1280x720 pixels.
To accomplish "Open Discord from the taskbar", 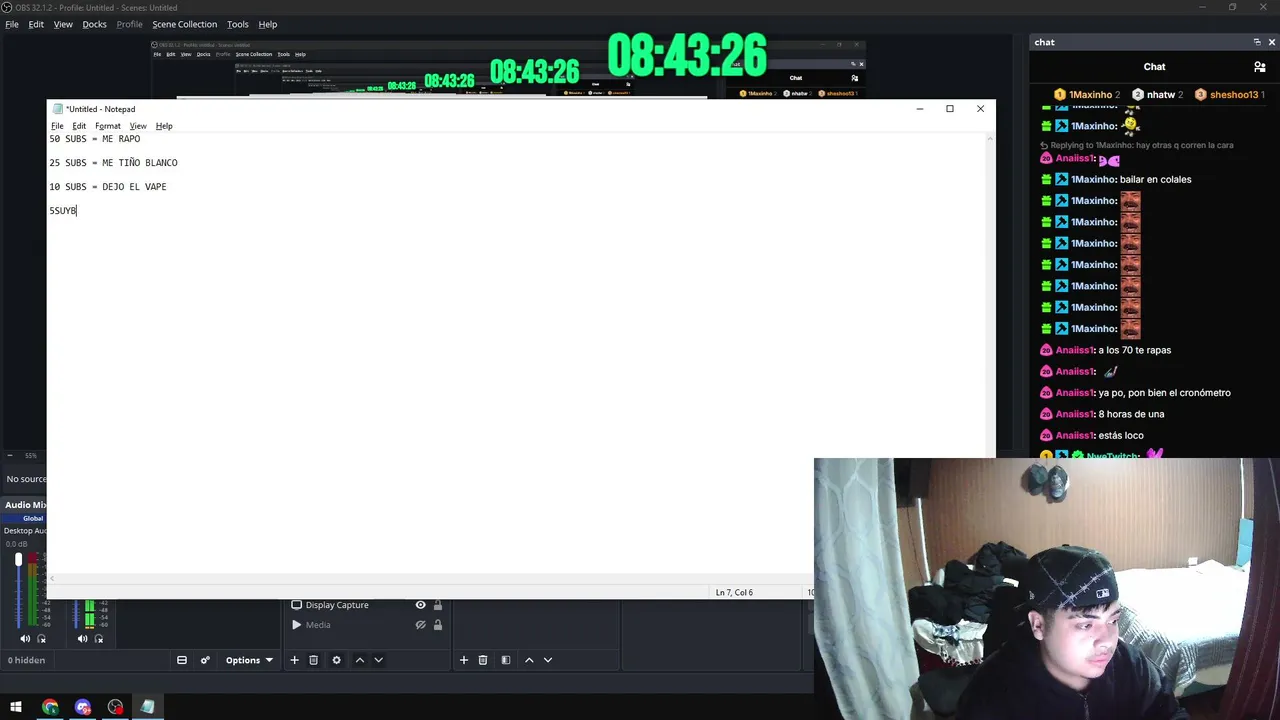I will (83, 707).
